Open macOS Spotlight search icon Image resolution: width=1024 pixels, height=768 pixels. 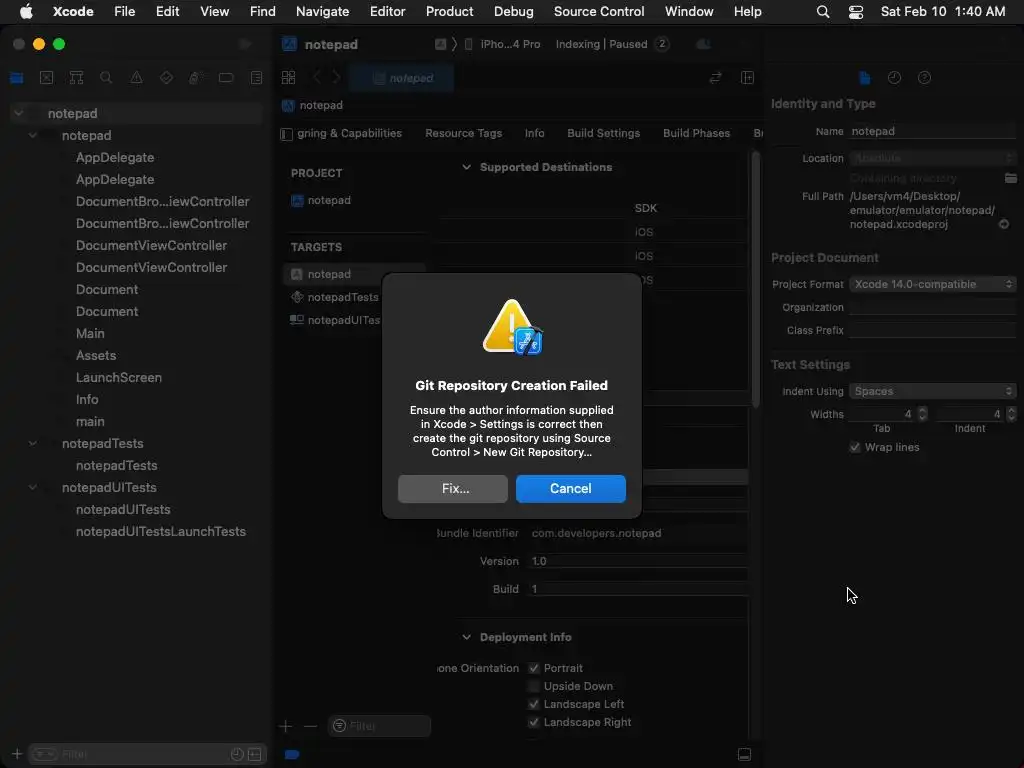coord(823,12)
